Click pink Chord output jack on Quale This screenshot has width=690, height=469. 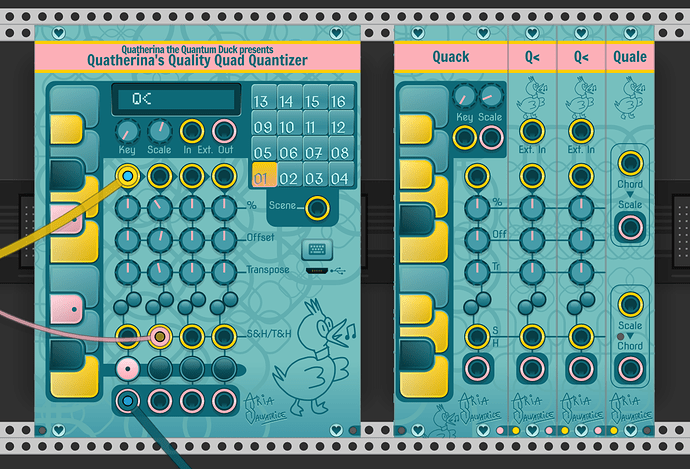click(630, 369)
